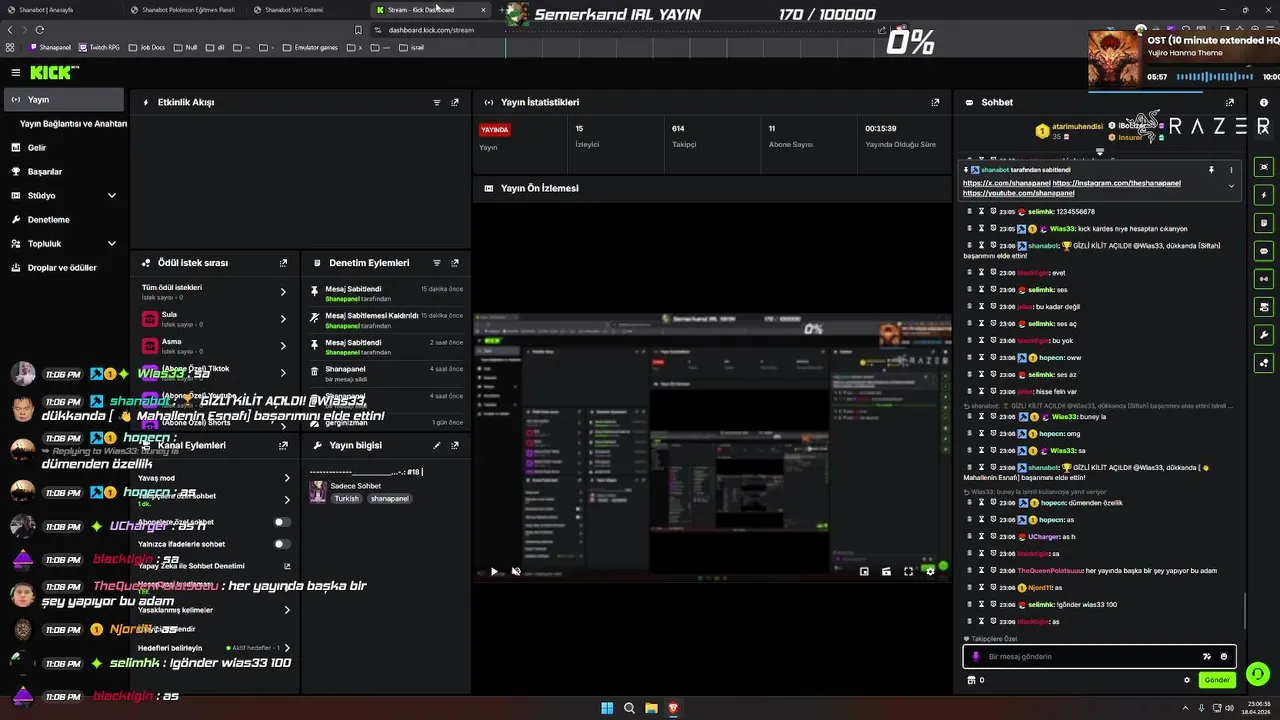Image resolution: width=1280 pixels, height=720 pixels.
Task: Select Yayın in the sidebar
Action: click(64, 100)
